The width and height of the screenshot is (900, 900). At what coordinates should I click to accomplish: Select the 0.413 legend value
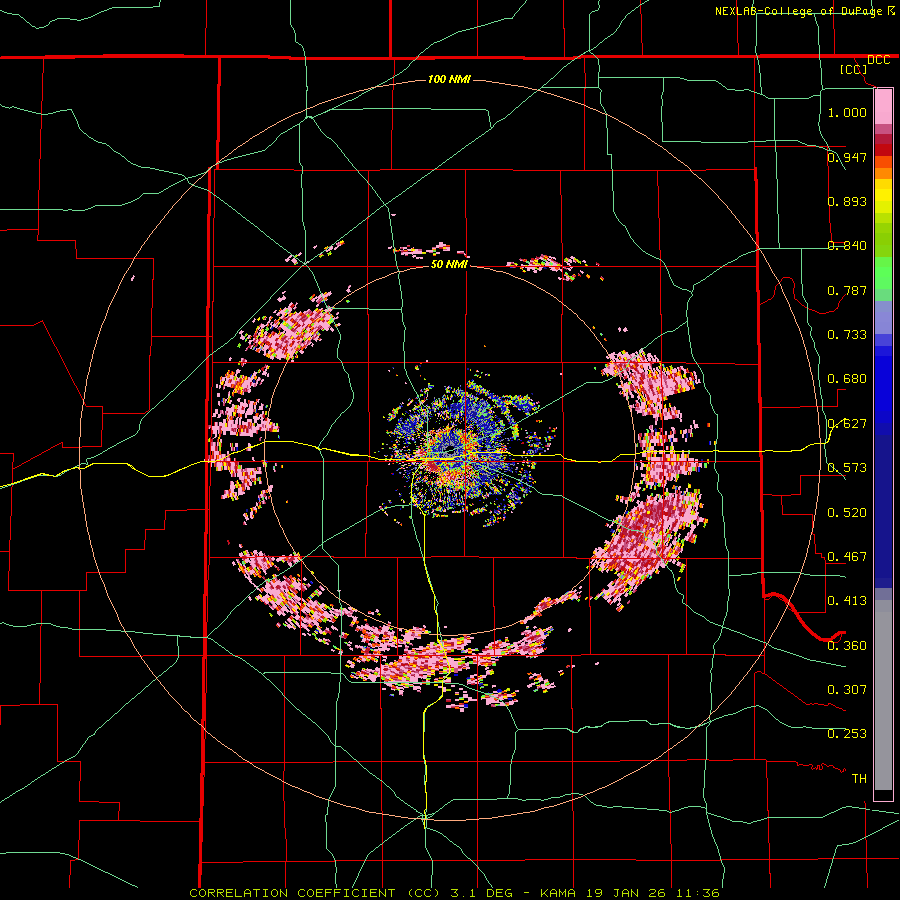(847, 600)
